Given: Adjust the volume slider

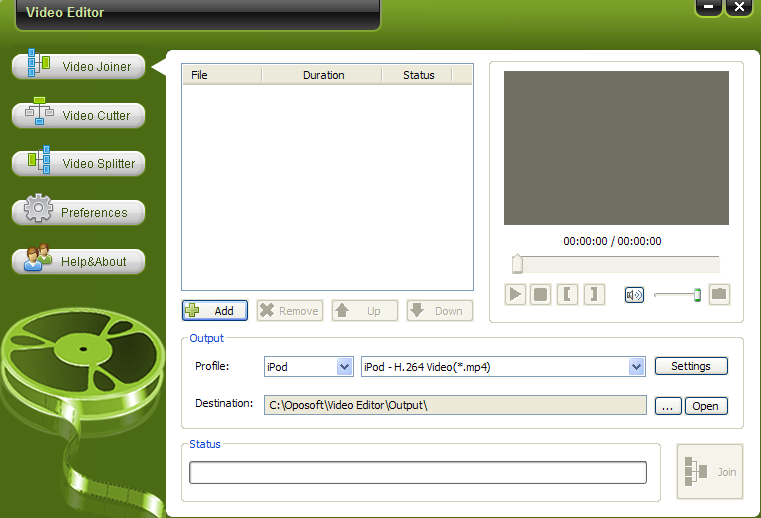Looking at the screenshot, I should coord(697,294).
